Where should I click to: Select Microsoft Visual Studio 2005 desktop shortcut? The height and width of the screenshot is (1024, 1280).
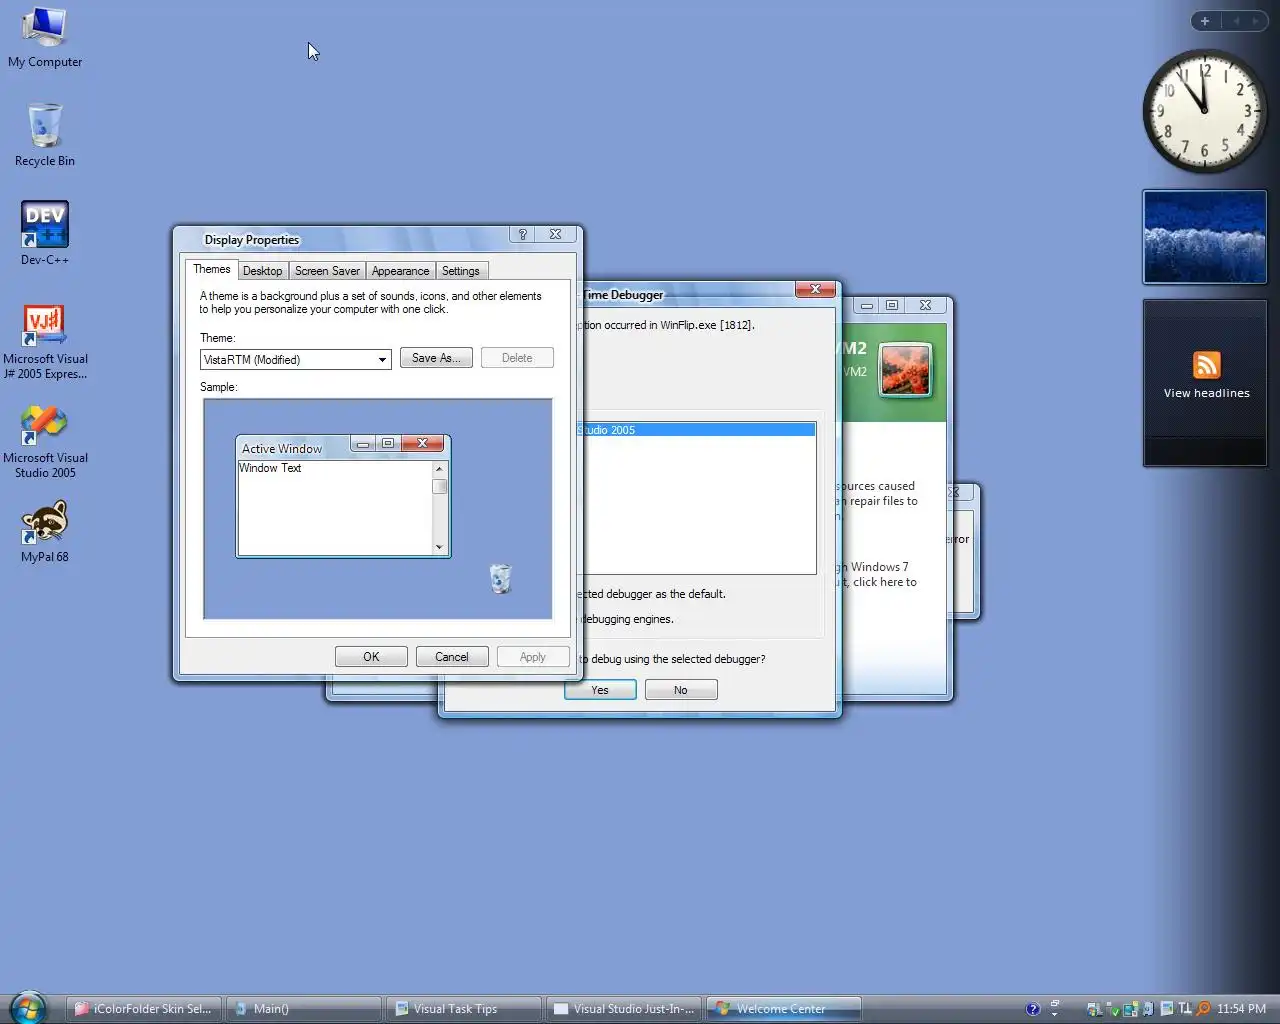[x=45, y=441]
